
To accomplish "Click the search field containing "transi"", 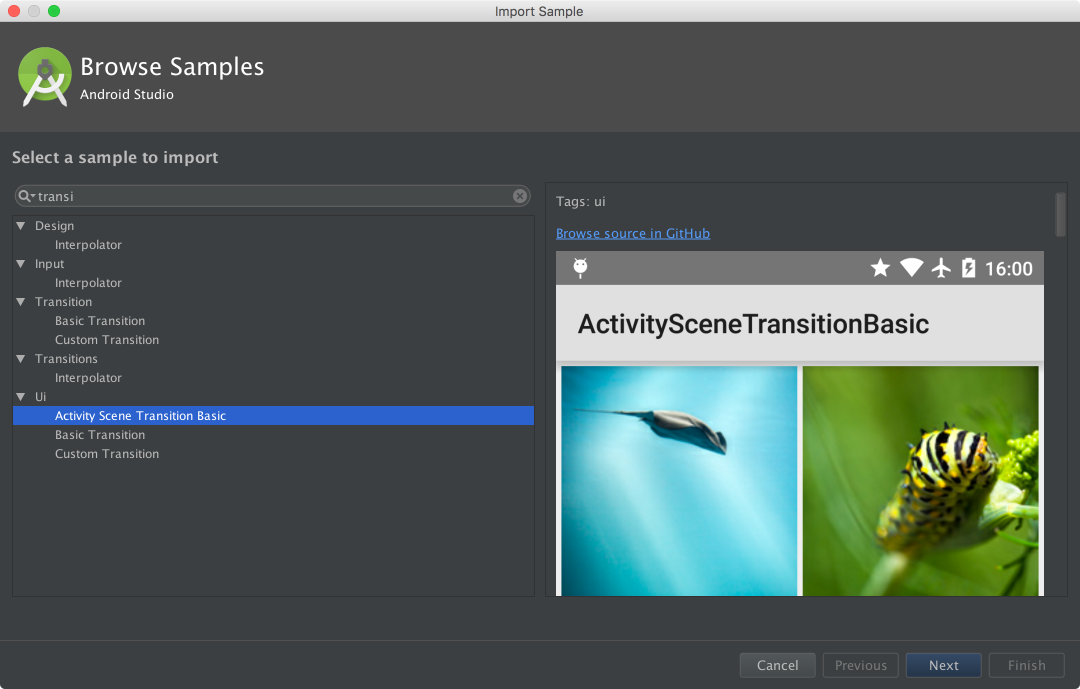I will pyautogui.click(x=273, y=196).
